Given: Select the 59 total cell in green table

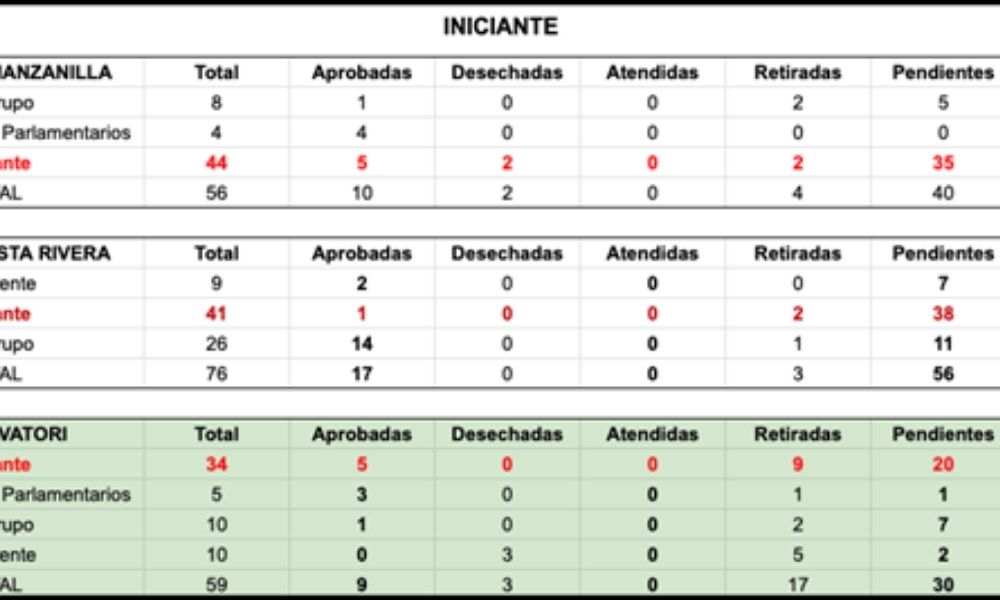Looking at the screenshot, I should [216, 585].
